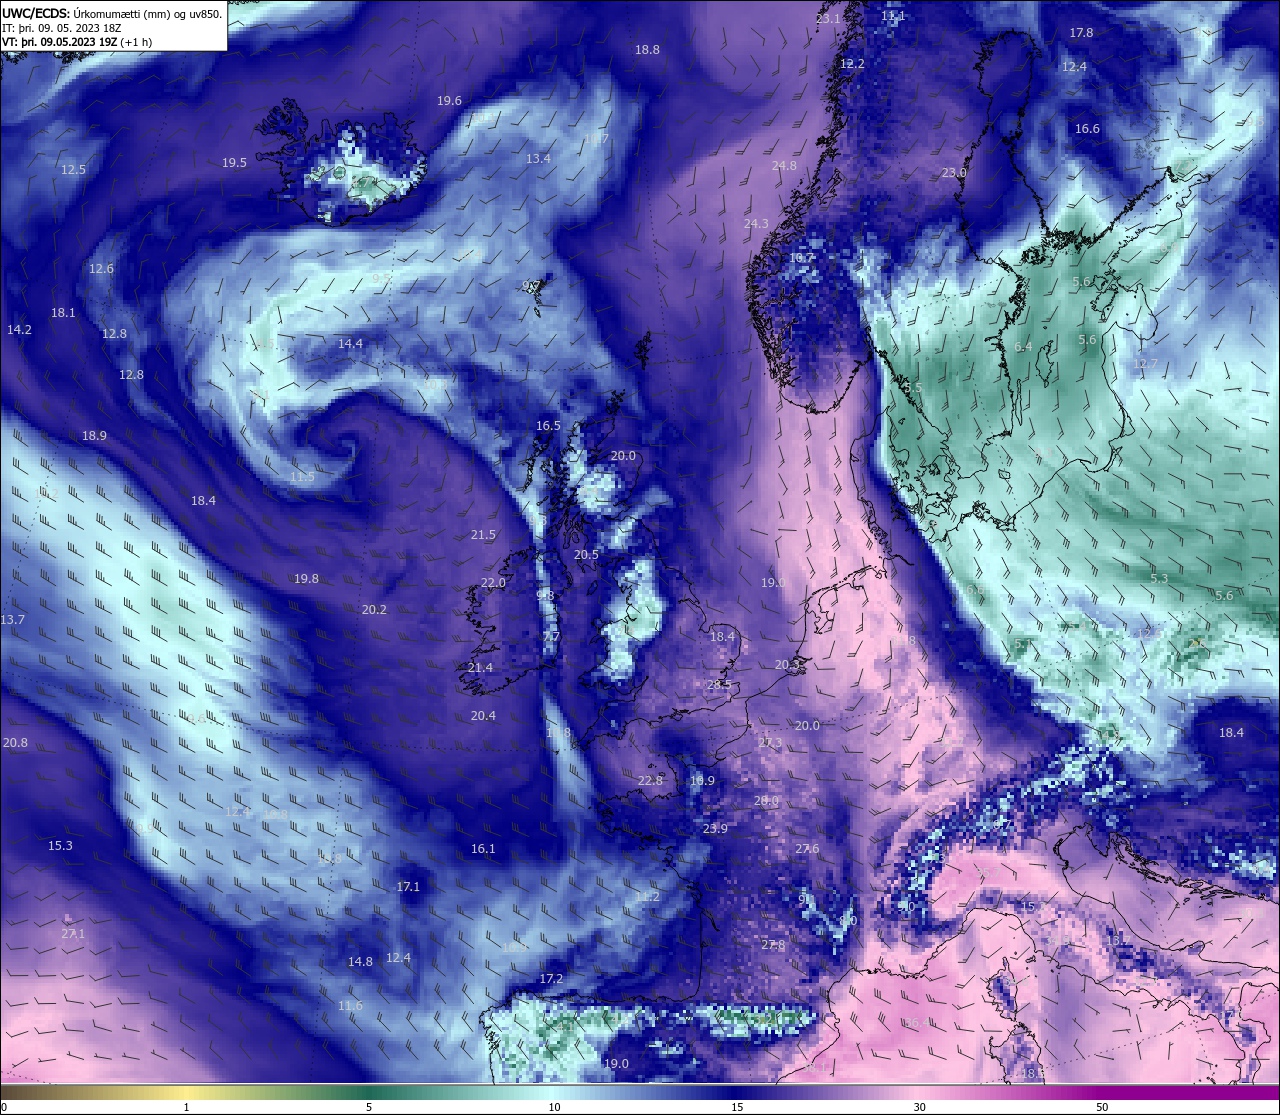The height and width of the screenshot is (1115, 1280).
Task: Click the map value 12.2
Action: point(852,63)
